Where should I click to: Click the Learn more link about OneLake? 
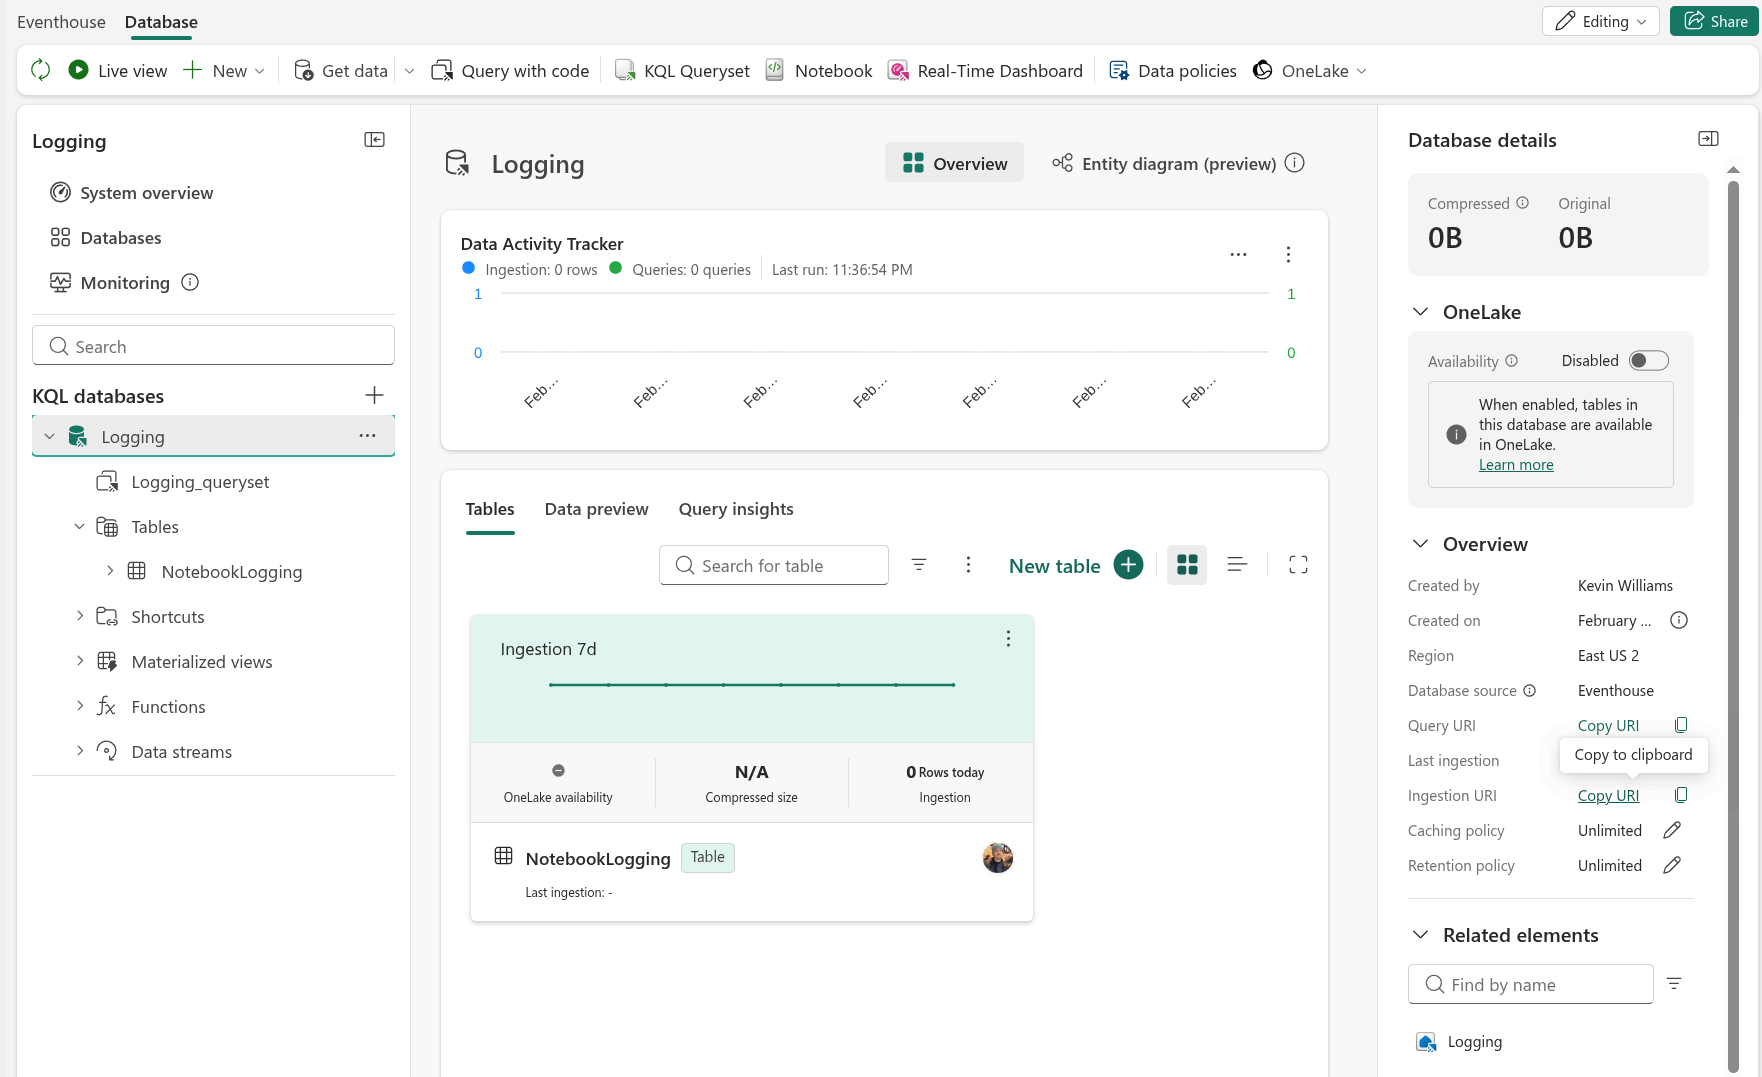pos(1516,464)
